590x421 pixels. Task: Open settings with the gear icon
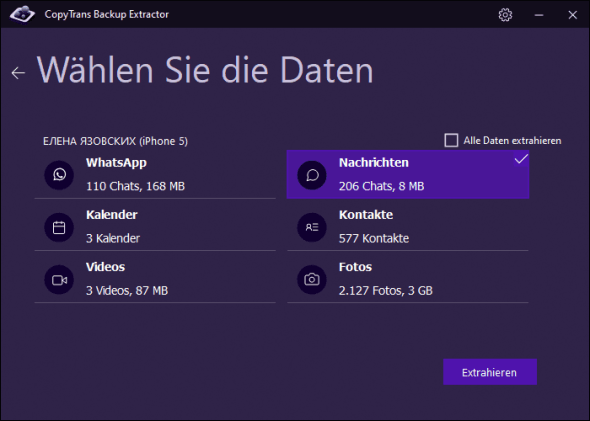click(x=505, y=15)
